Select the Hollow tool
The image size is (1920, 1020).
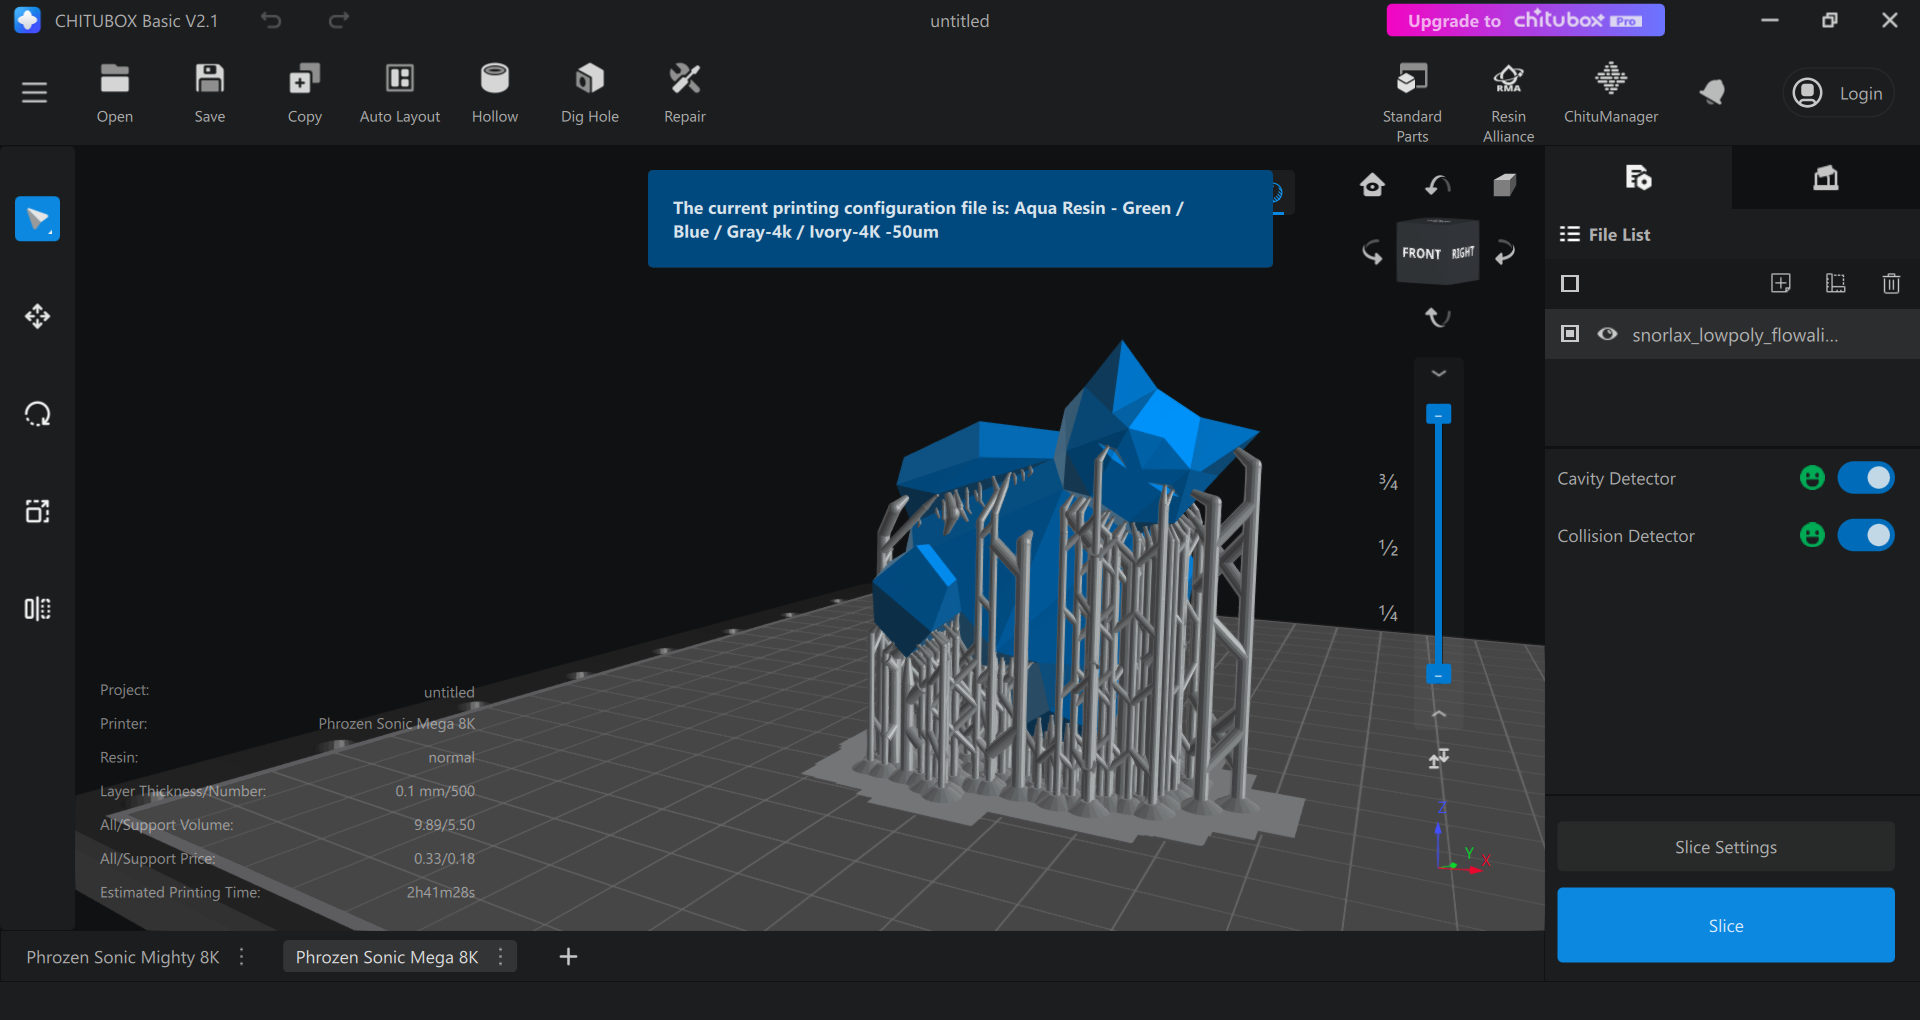point(495,94)
